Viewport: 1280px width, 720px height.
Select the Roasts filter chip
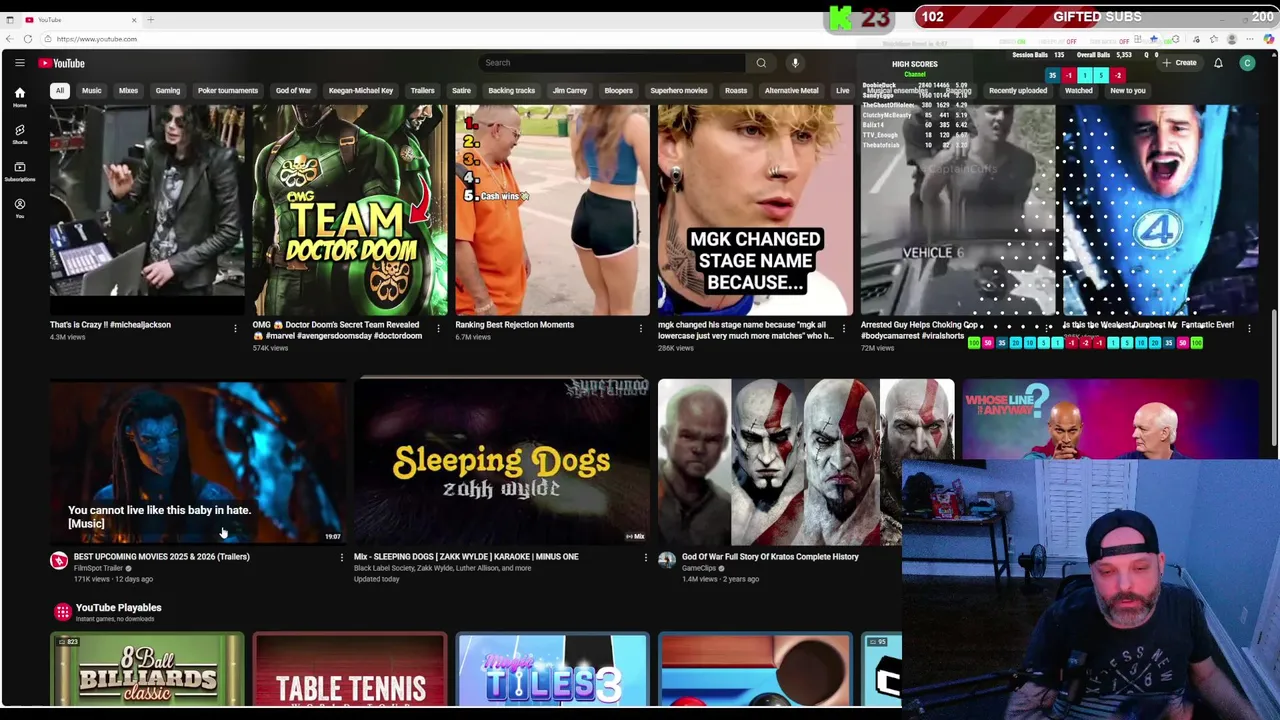(736, 90)
